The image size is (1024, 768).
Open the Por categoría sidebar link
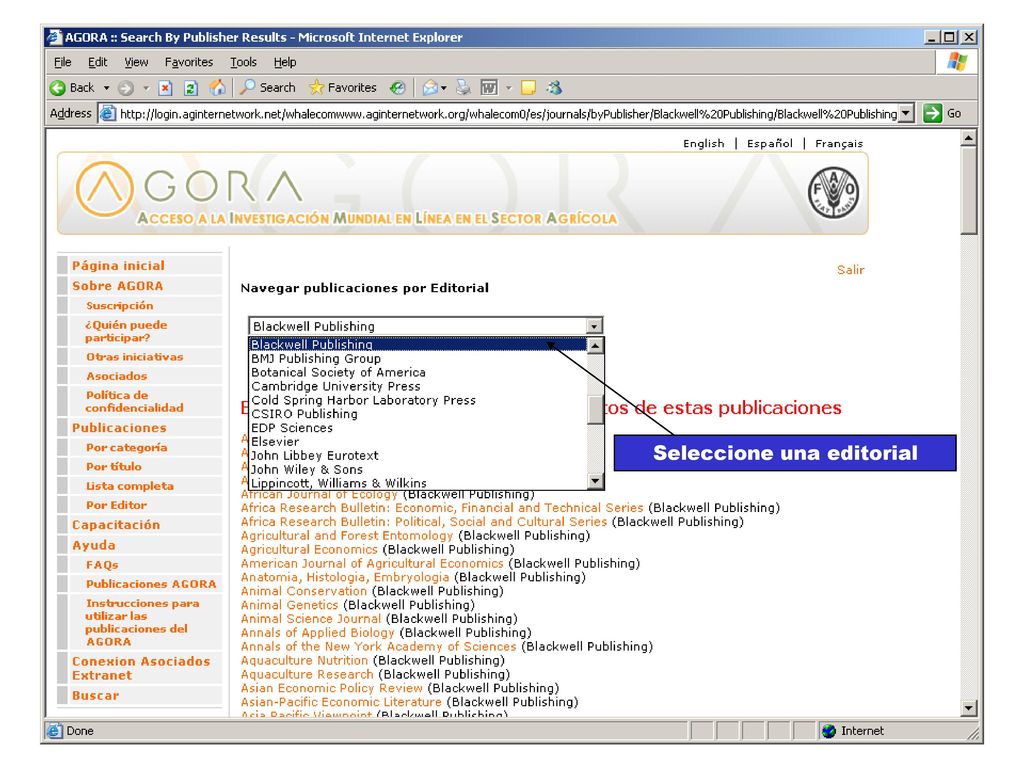tap(127, 447)
